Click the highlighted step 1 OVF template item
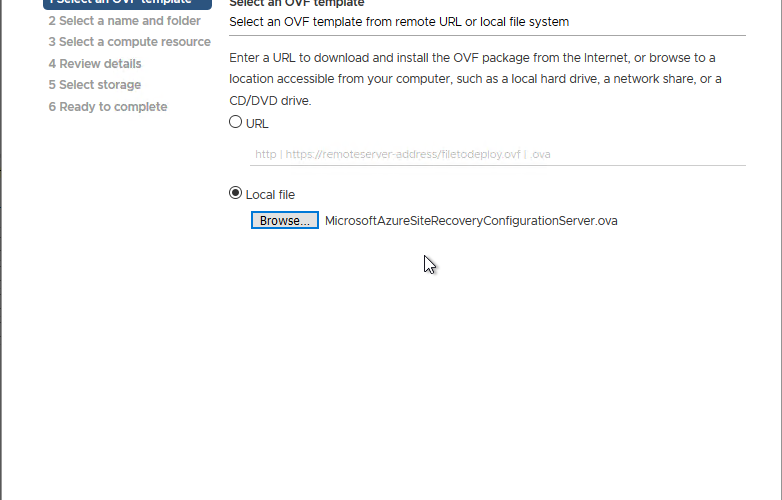782x500 pixels. tap(127, 4)
